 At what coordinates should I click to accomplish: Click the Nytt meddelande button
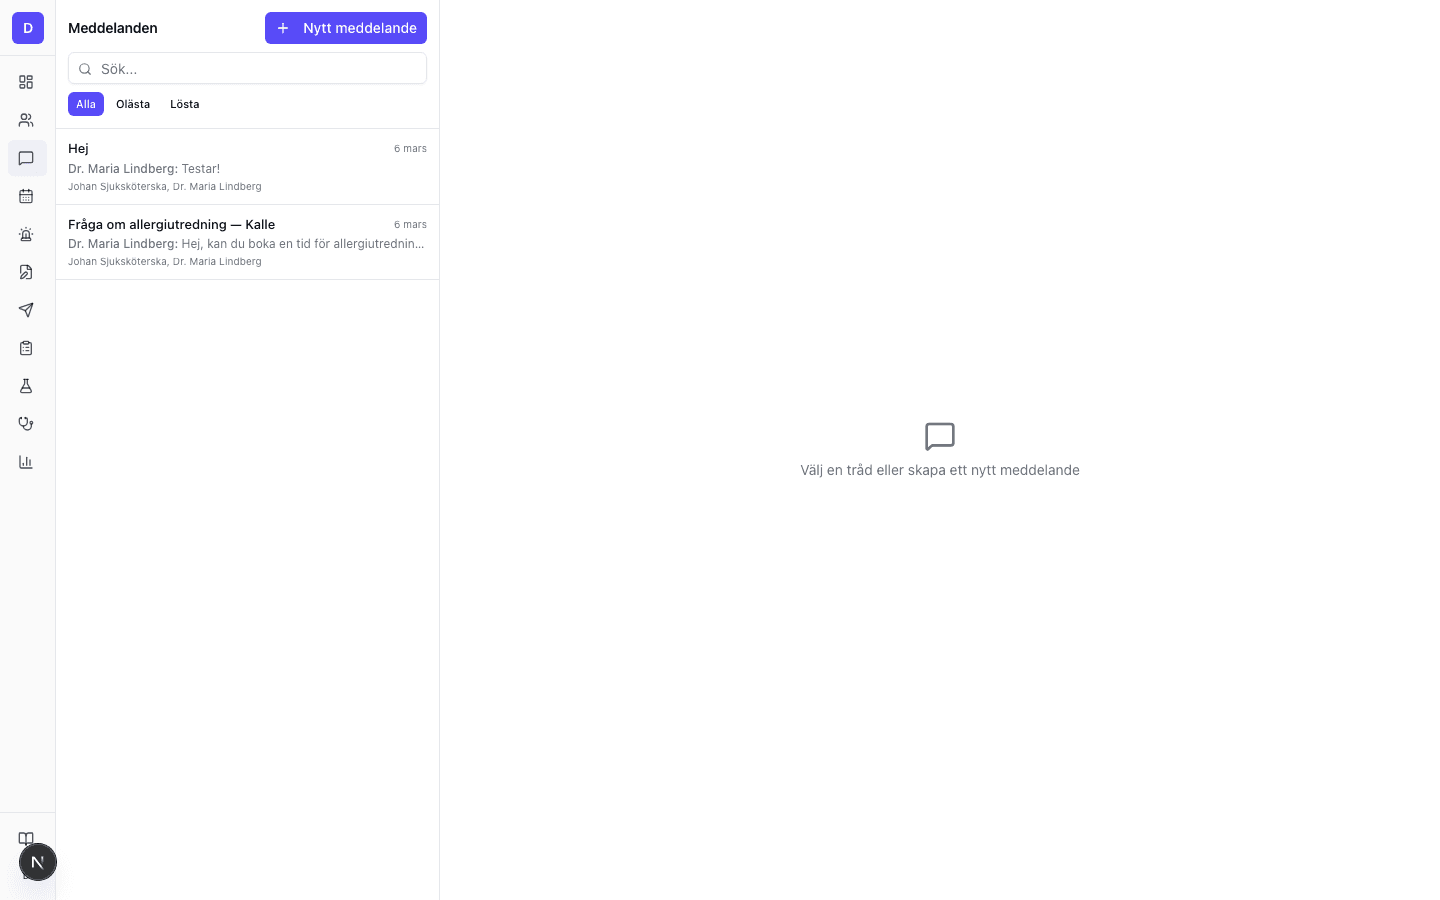tap(346, 28)
